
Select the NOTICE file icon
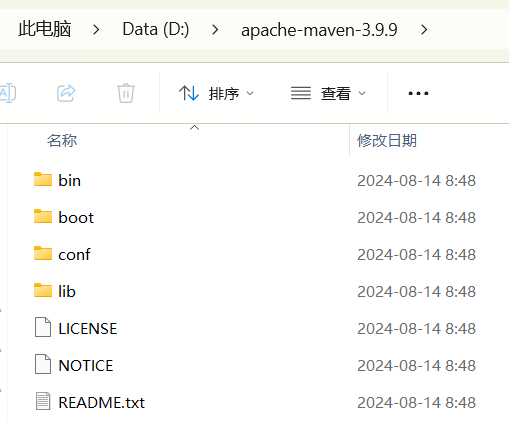43,364
